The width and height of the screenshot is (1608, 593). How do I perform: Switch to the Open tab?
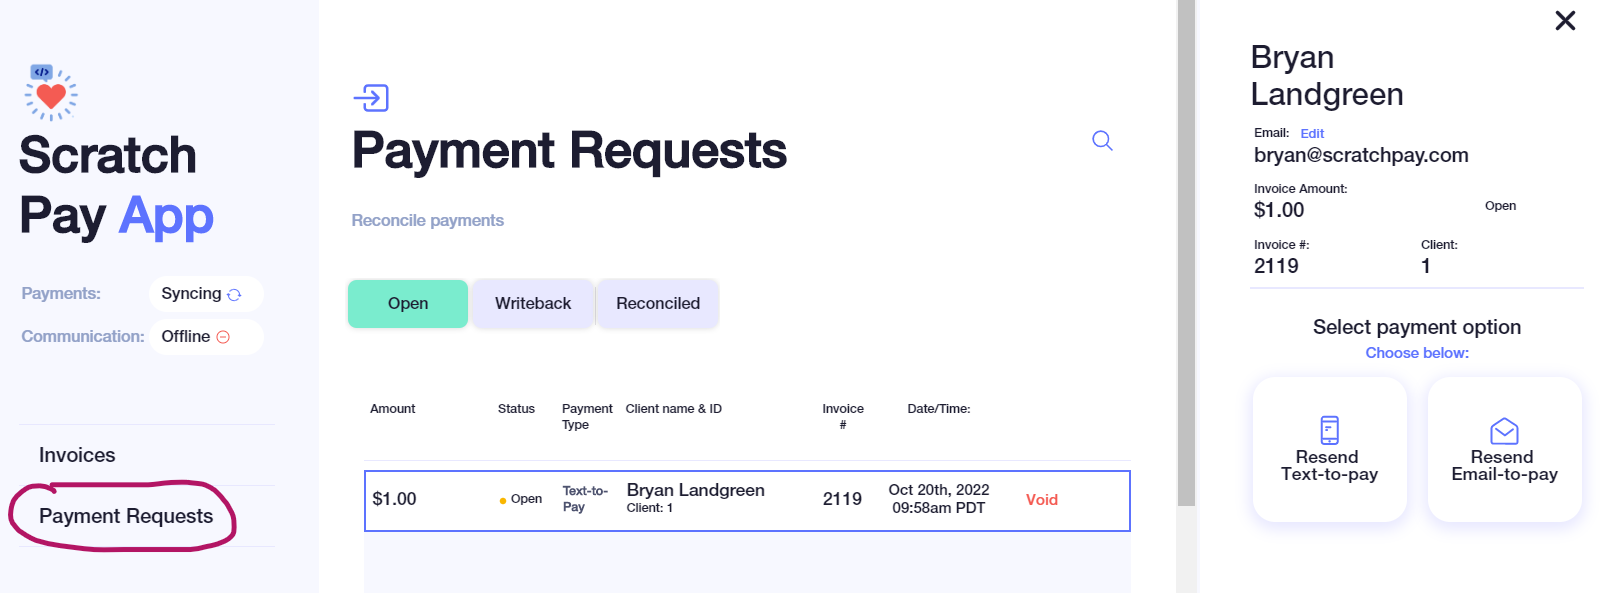pyautogui.click(x=408, y=304)
